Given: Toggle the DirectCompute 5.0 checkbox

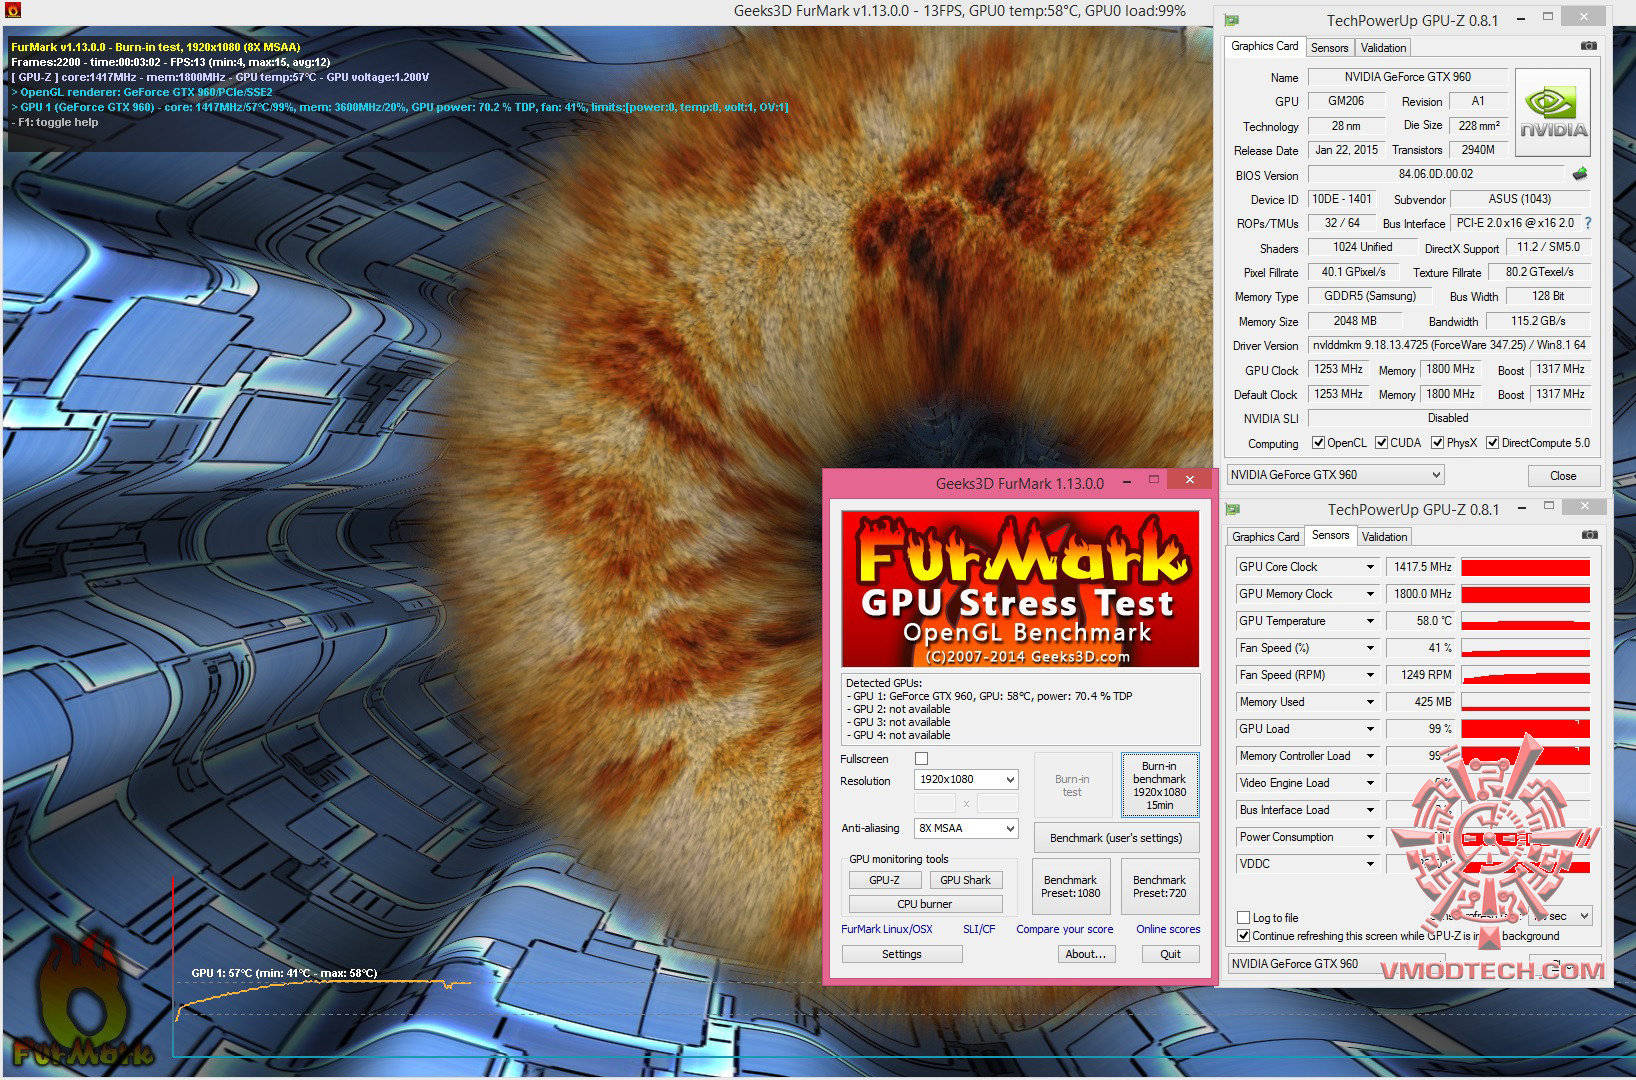Looking at the screenshot, I should click(1493, 443).
